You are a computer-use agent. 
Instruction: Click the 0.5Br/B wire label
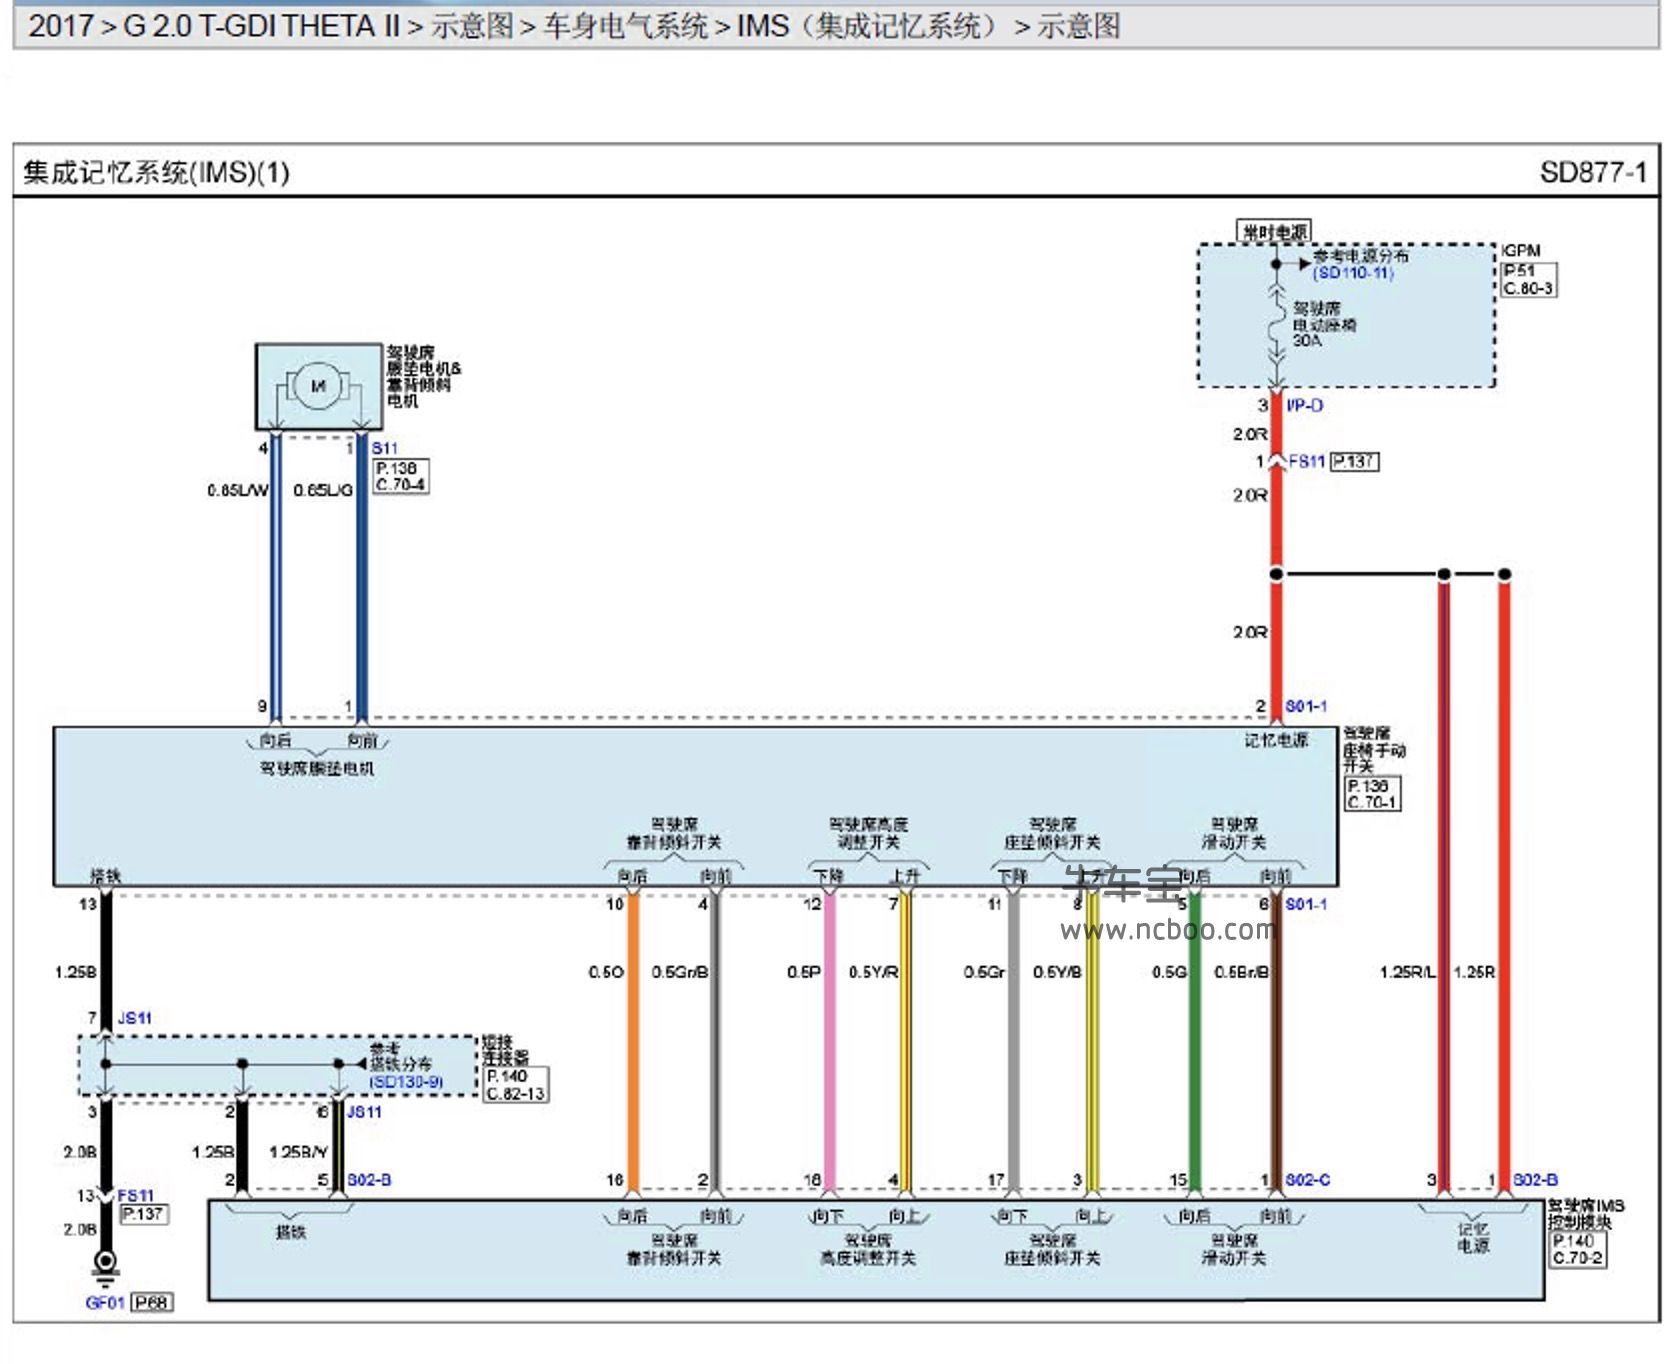1241,972
